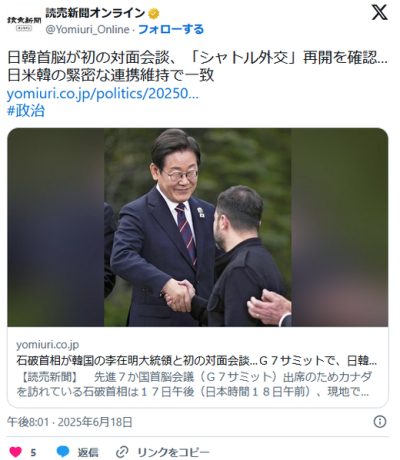Like the post with the heart icon

point(15,452)
